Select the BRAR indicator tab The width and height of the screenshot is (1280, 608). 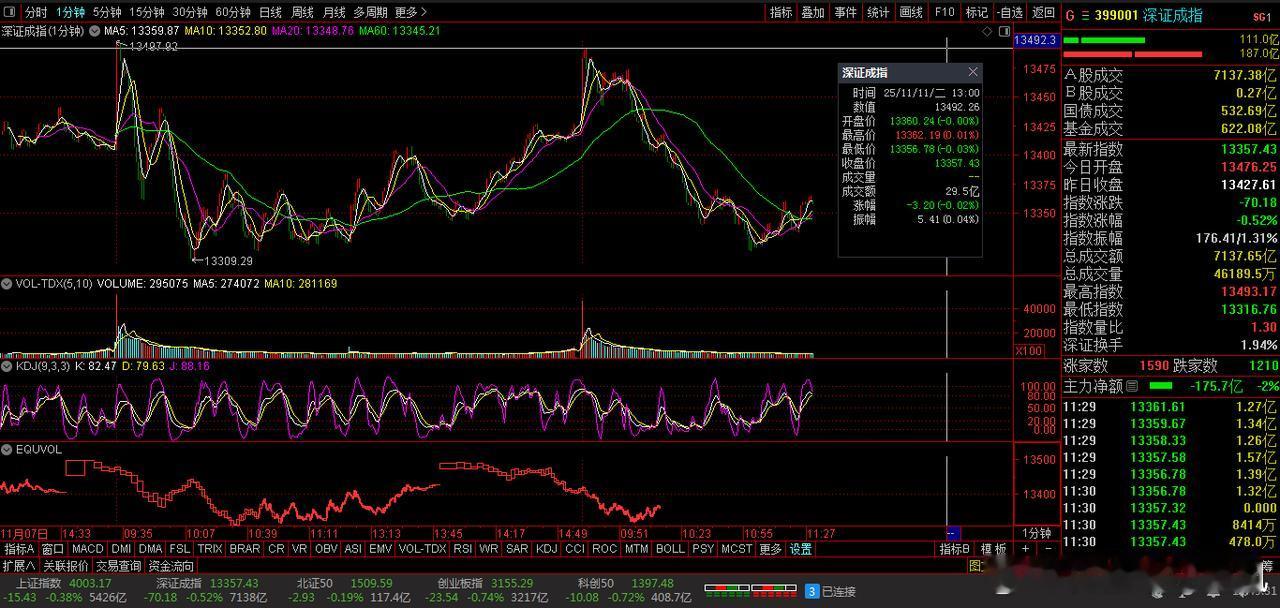244,549
